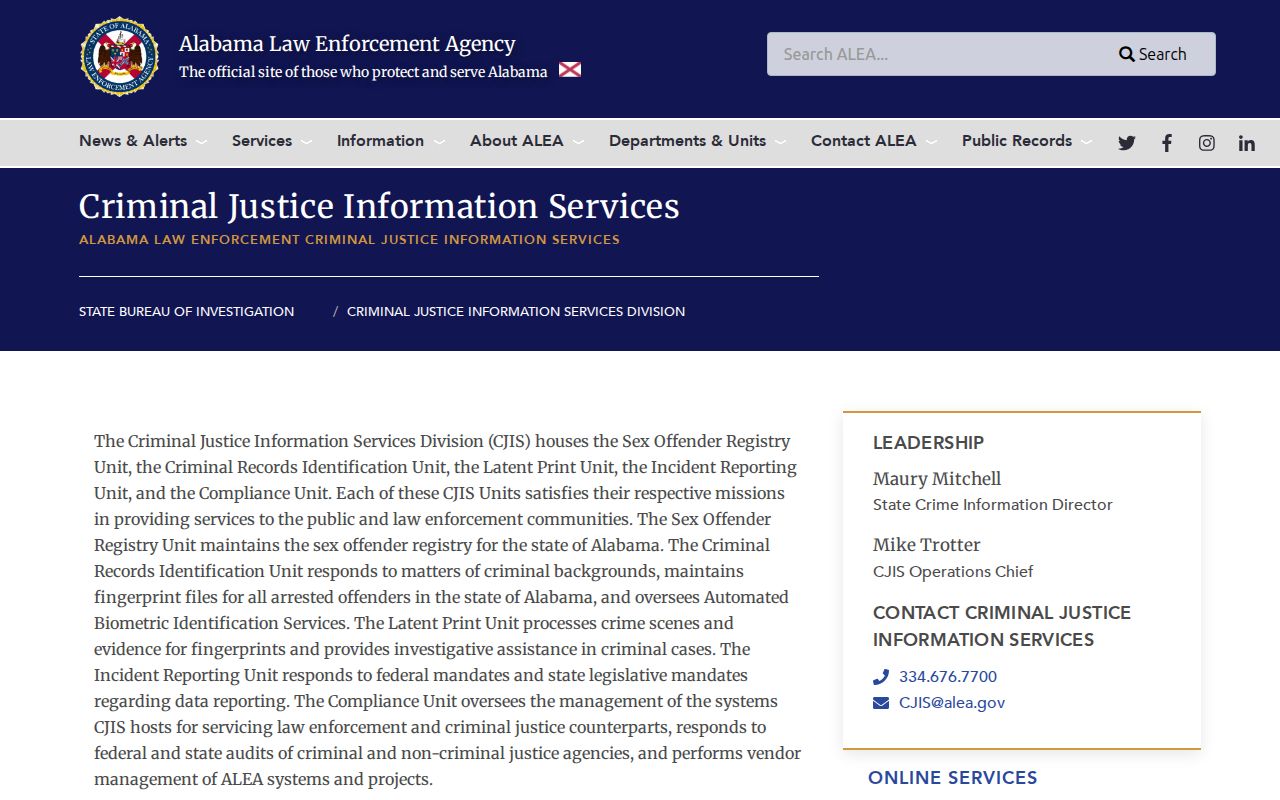Click the phone icon beside 334.676.7700
This screenshot has width=1280, height=800.
click(x=880, y=677)
